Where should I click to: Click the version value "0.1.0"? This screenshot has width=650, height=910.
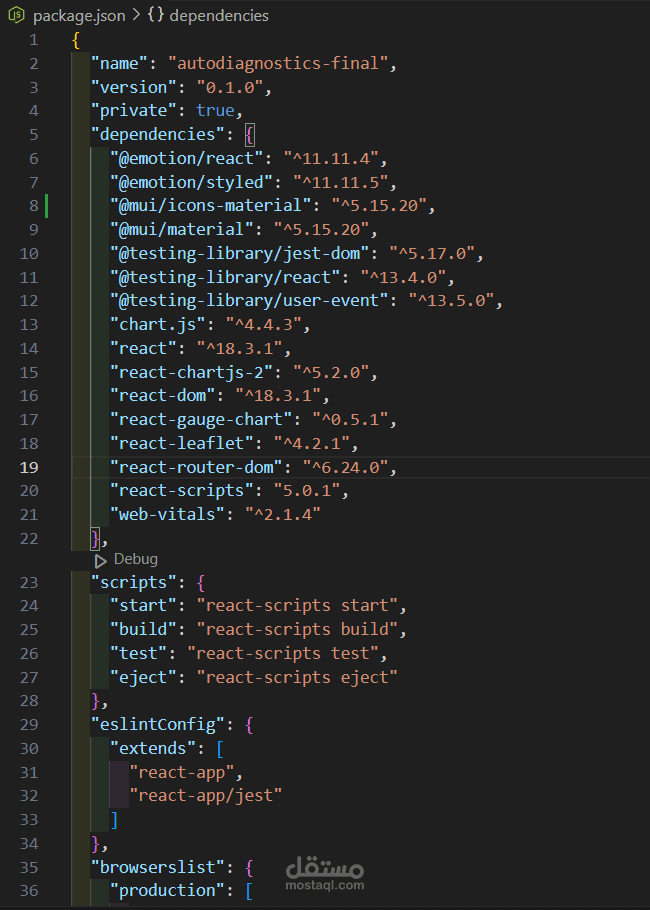[230, 87]
